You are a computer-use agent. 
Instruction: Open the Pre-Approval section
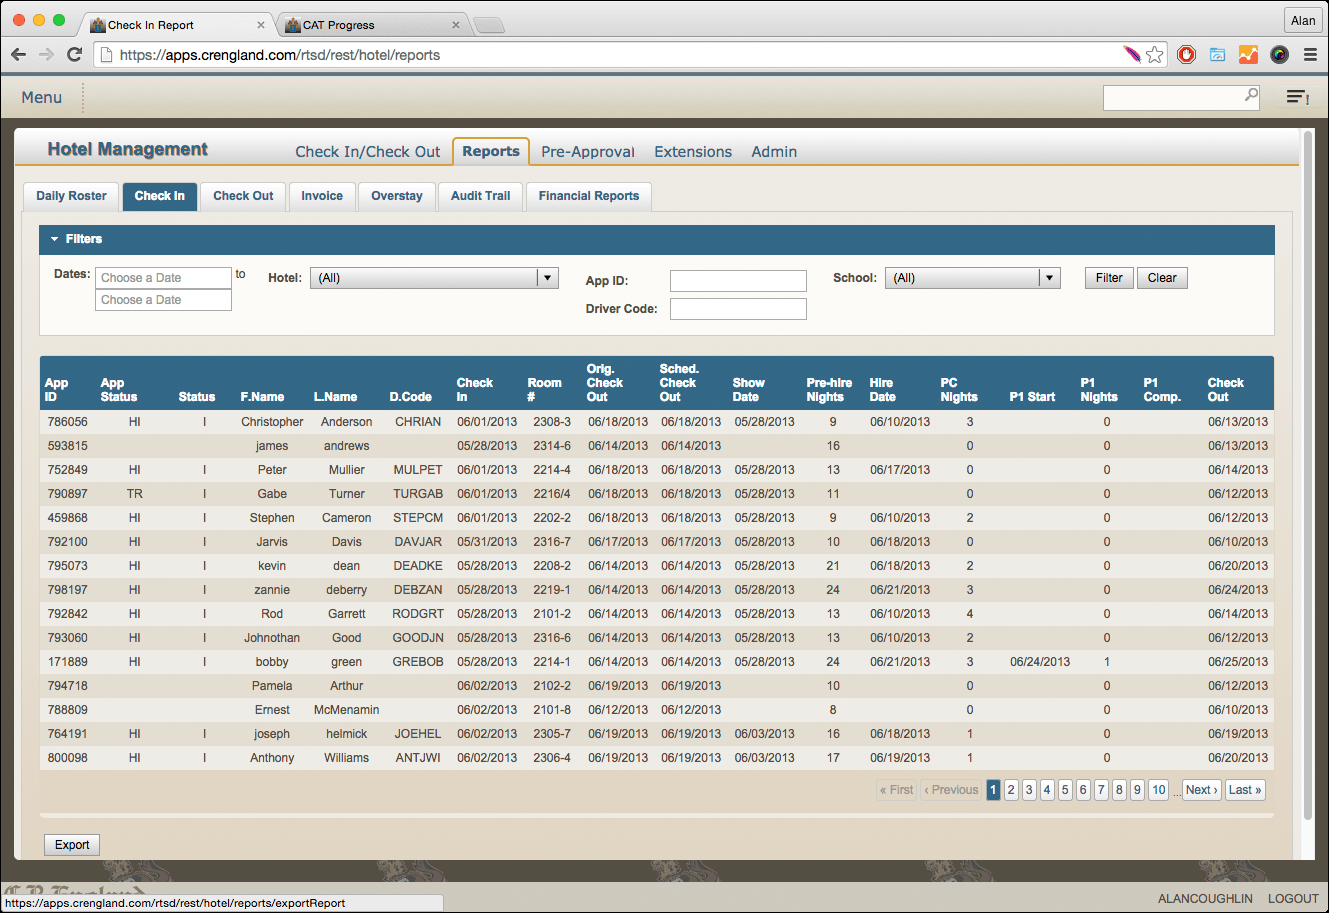click(x=588, y=152)
